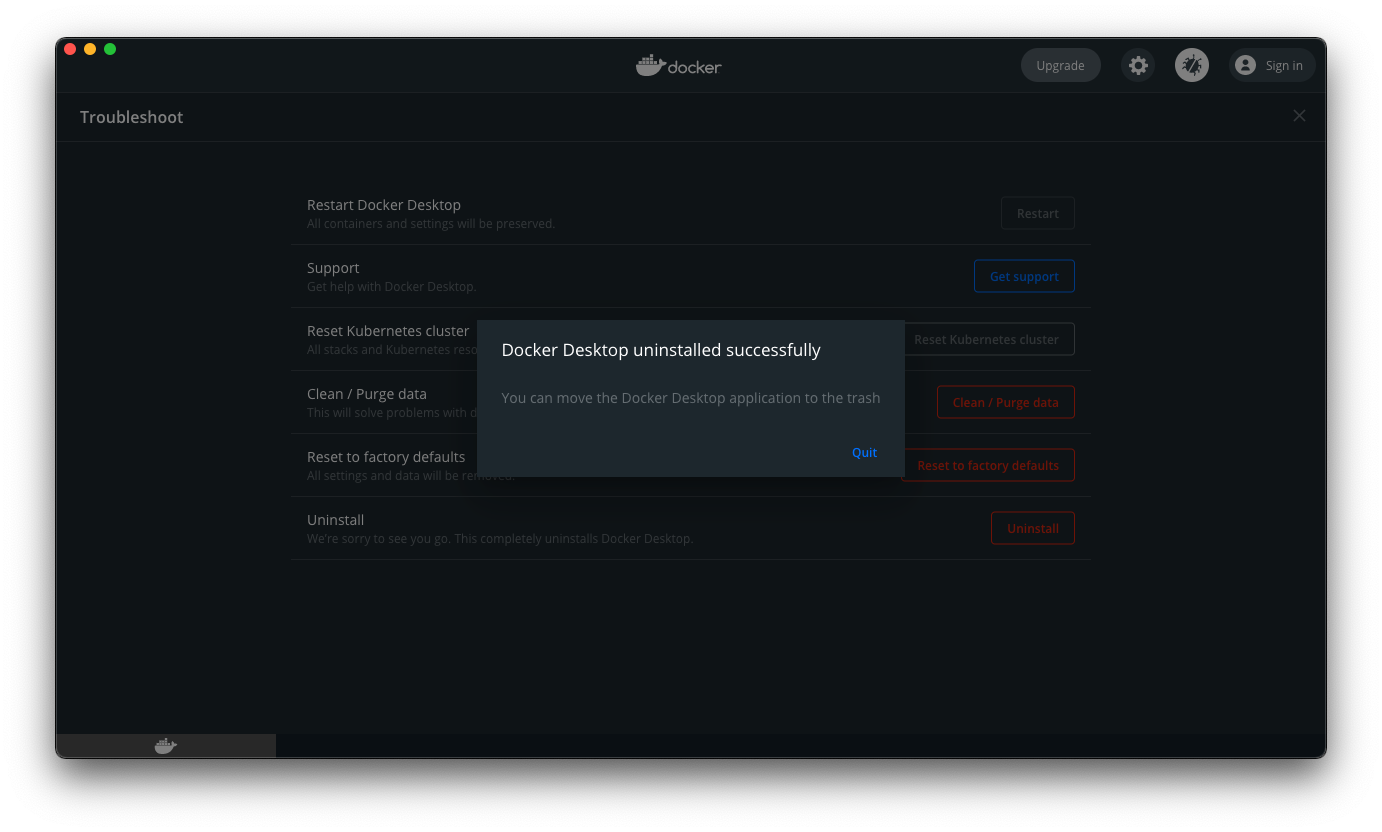The image size is (1382, 832).
Task: Click the troubleshoot bug icon
Action: point(1191,66)
